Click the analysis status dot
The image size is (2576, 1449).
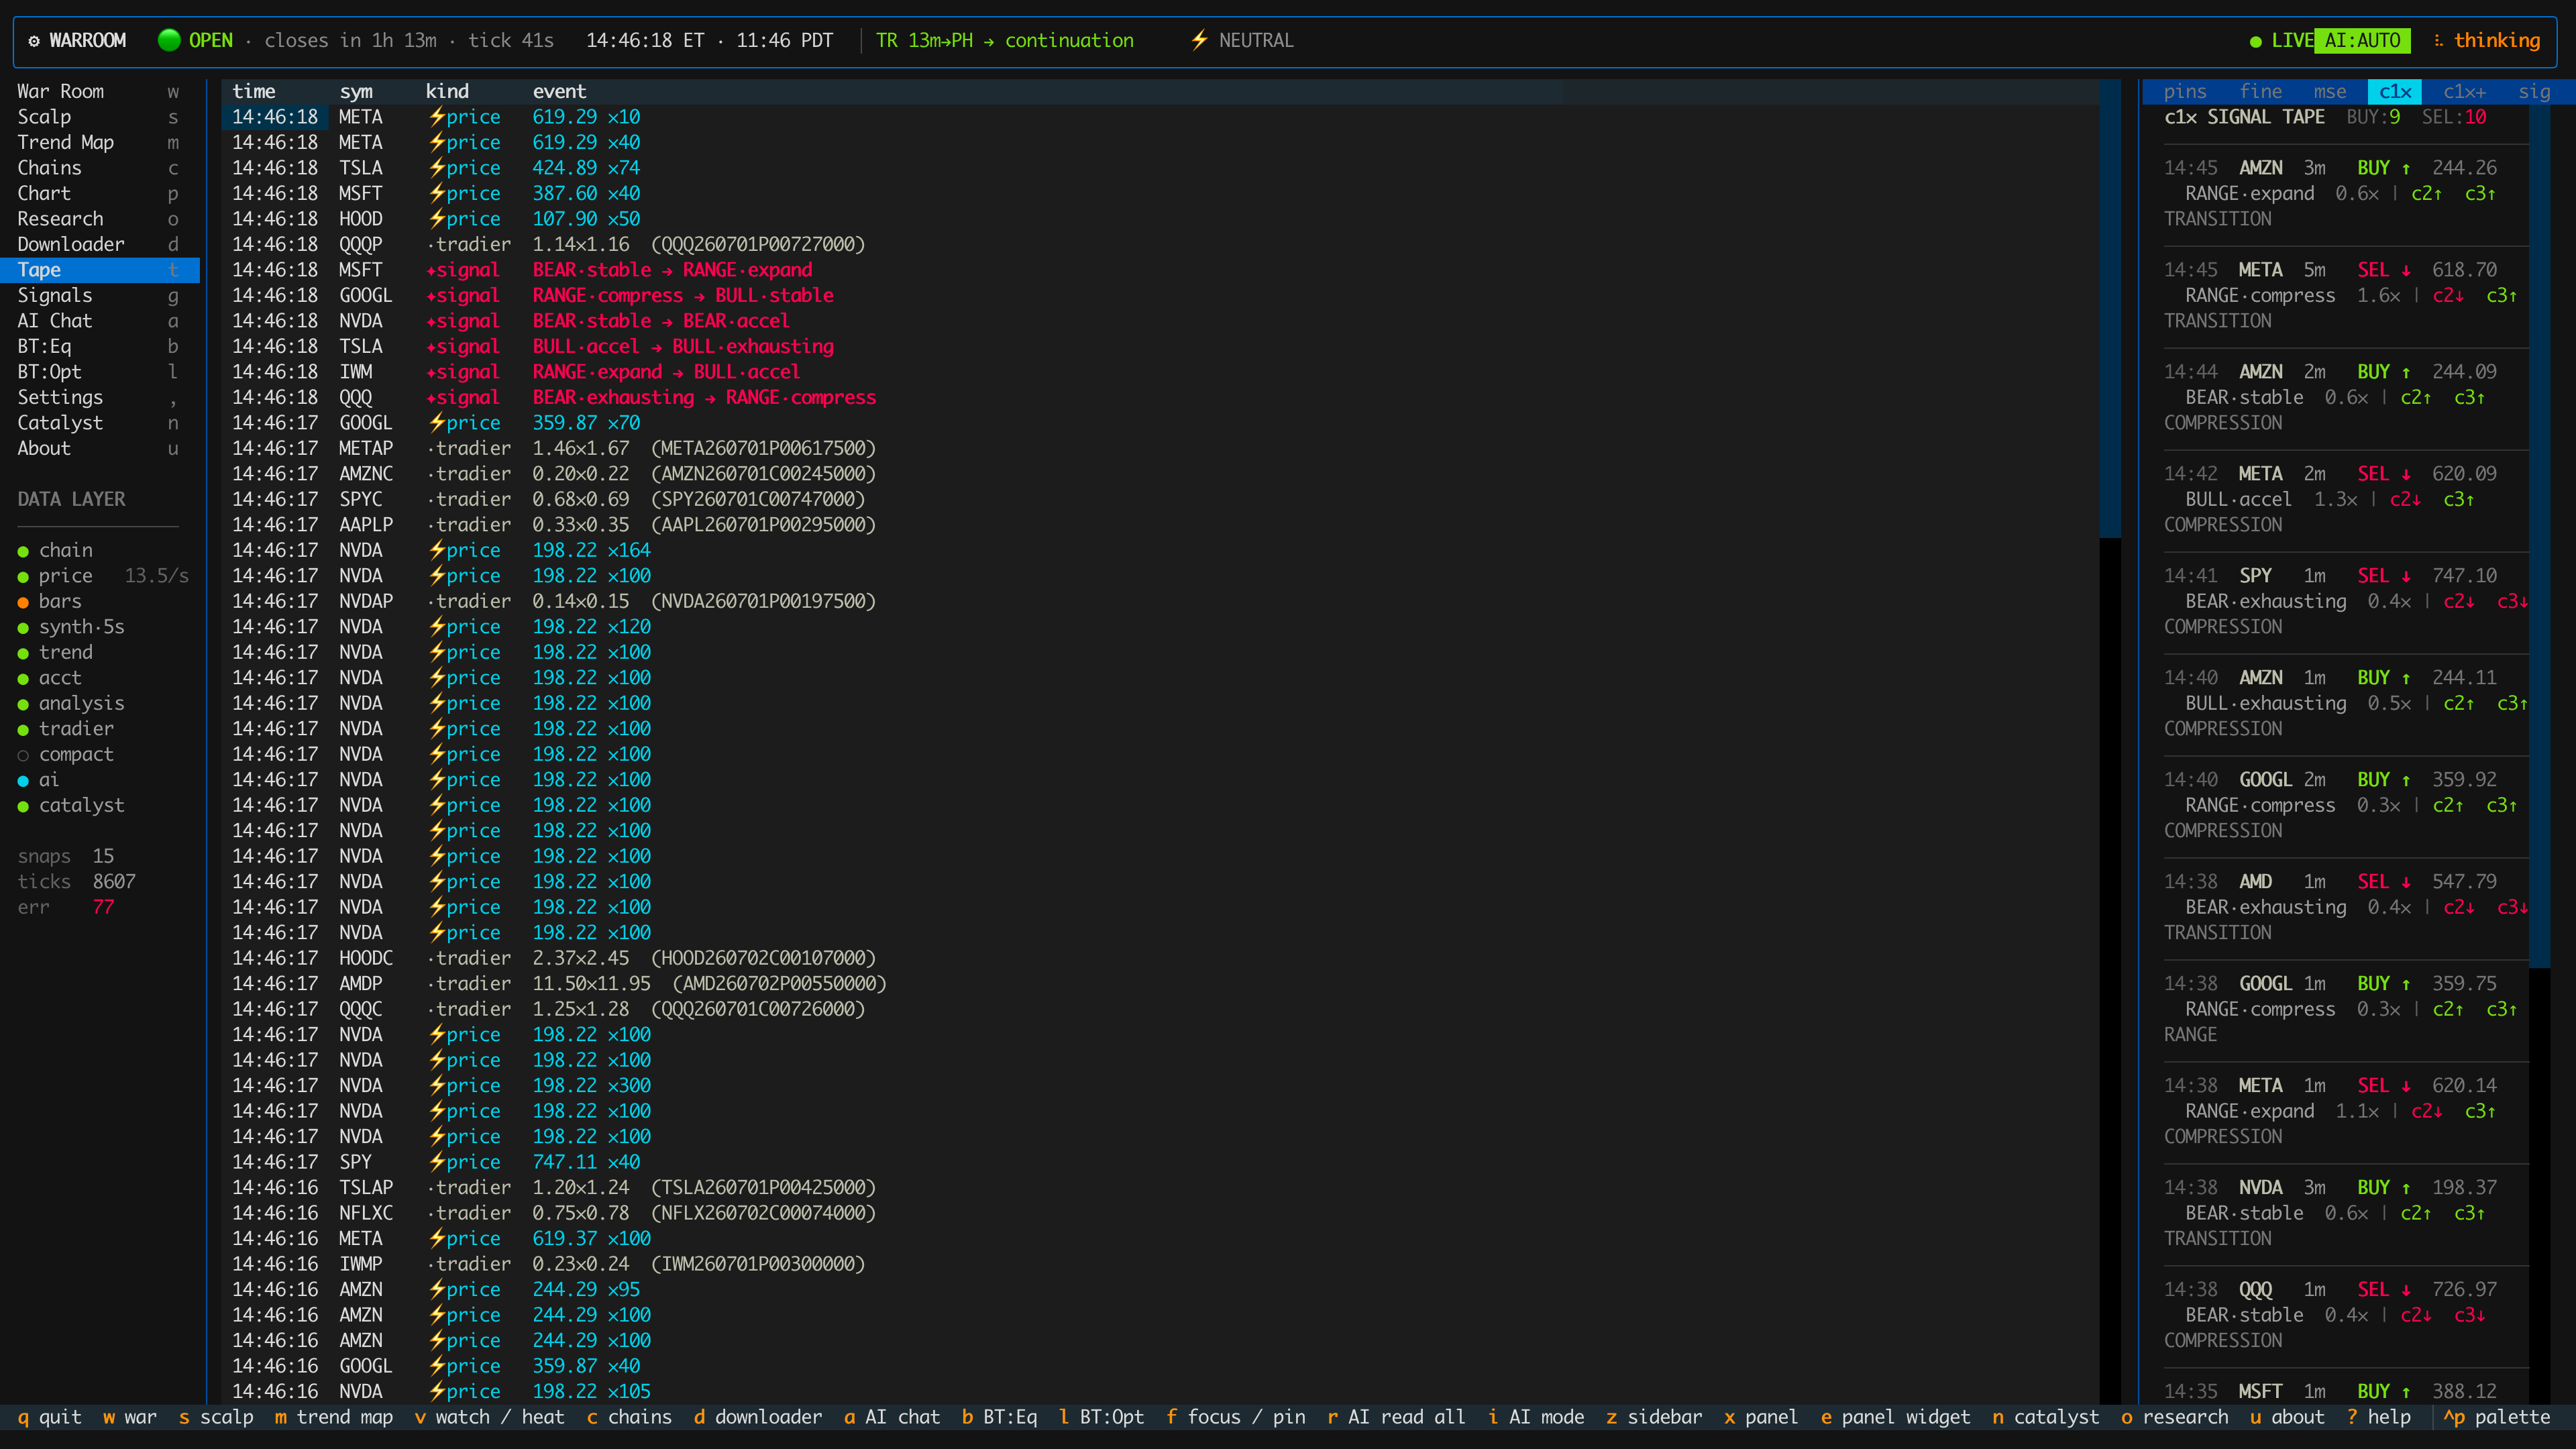point(23,704)
